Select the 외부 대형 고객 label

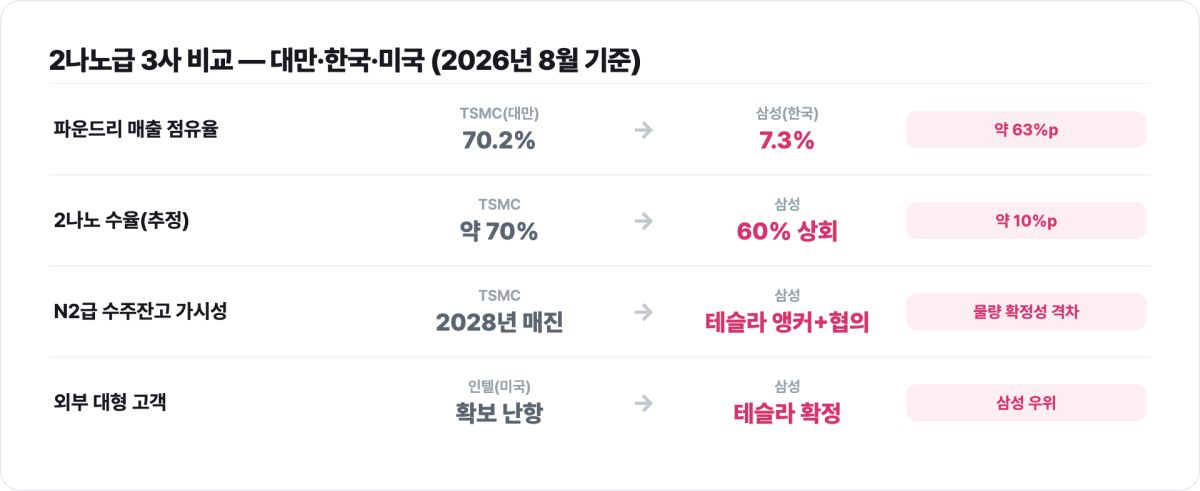[111, 403]
